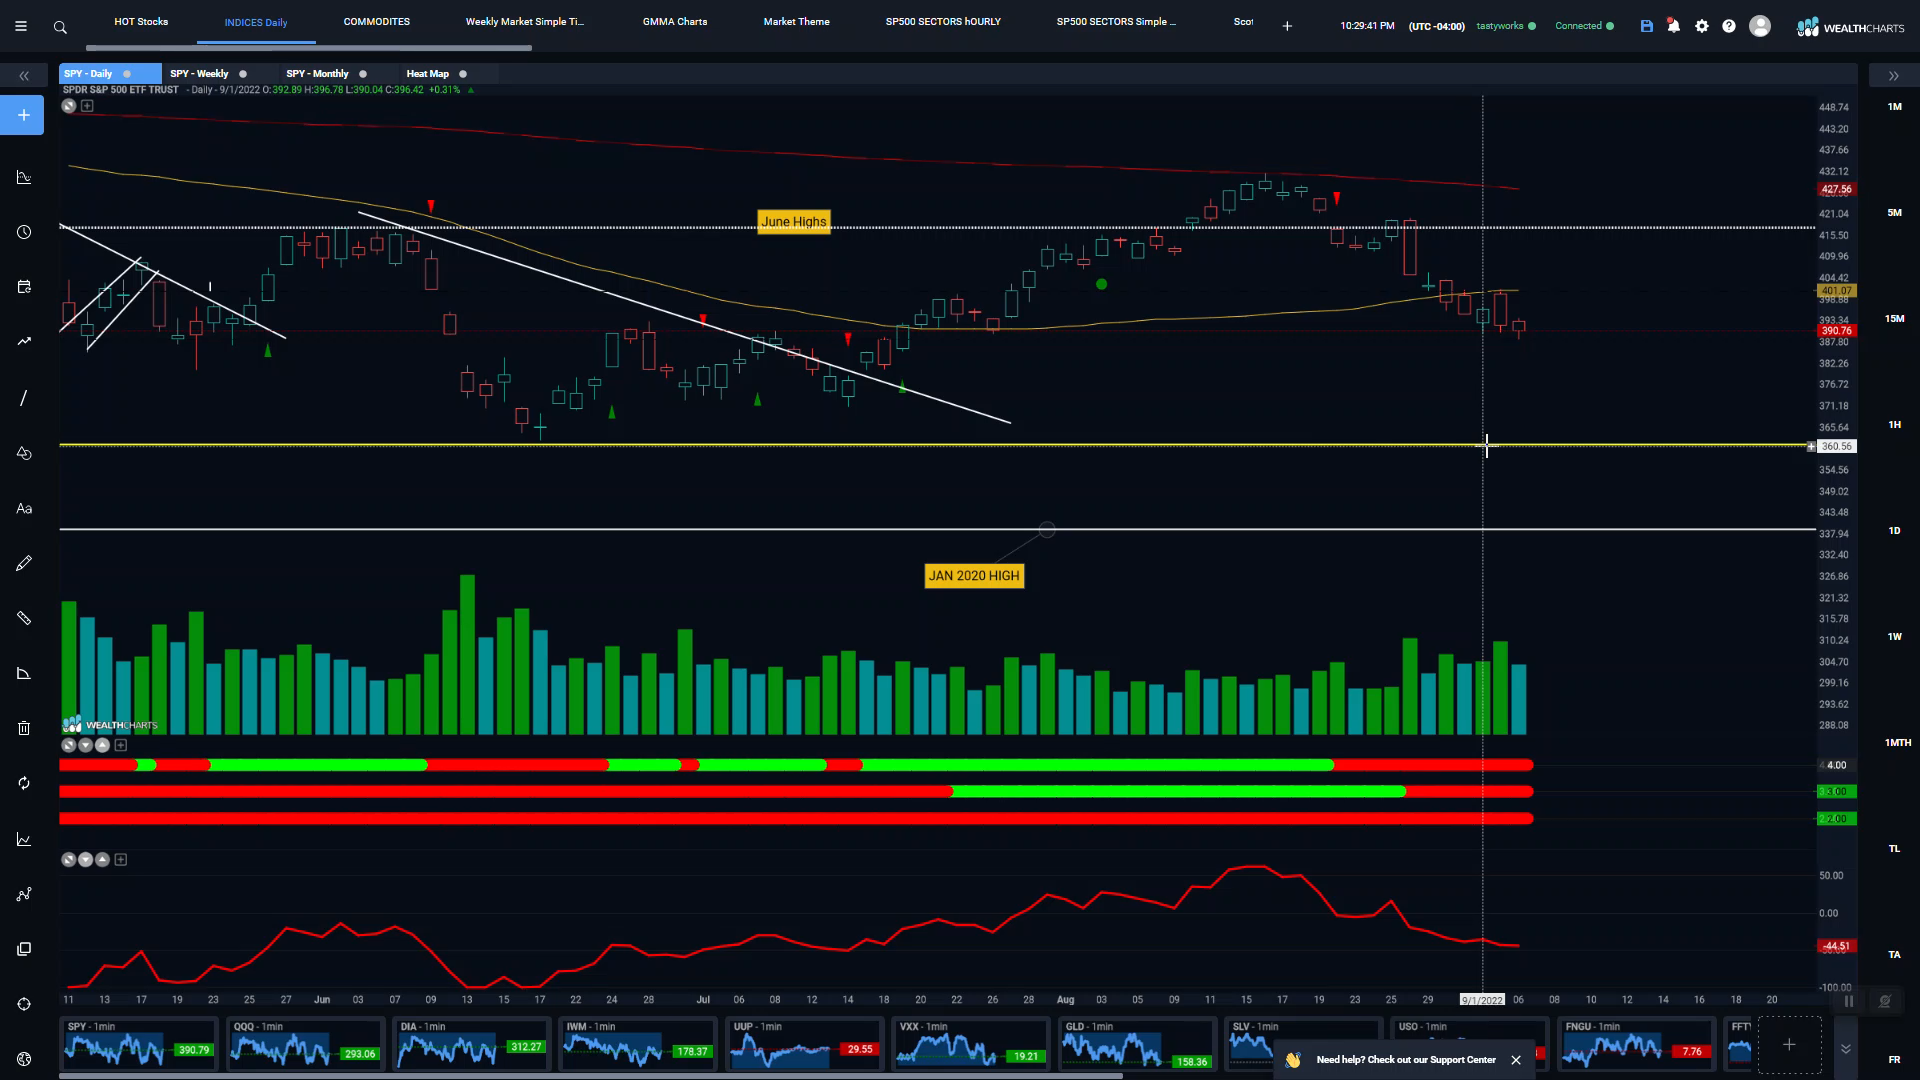1920x1080 pixels.
Task: Open the QQQ - 1min mini chart
Action: [x=306, y=1044]
